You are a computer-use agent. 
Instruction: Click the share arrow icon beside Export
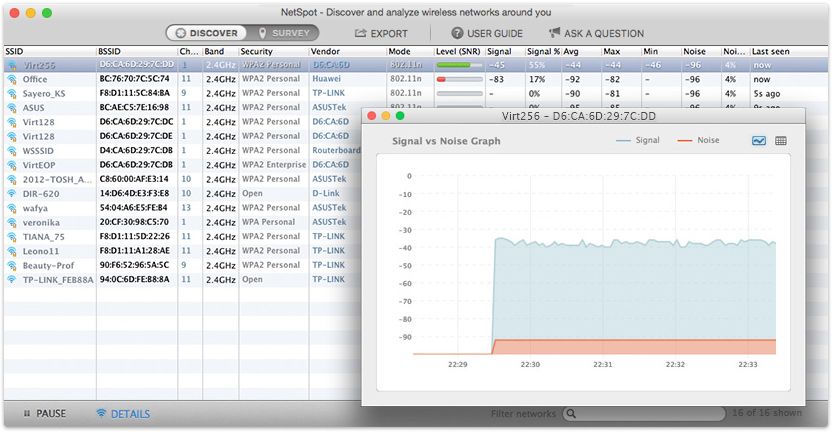click(360, 33)
